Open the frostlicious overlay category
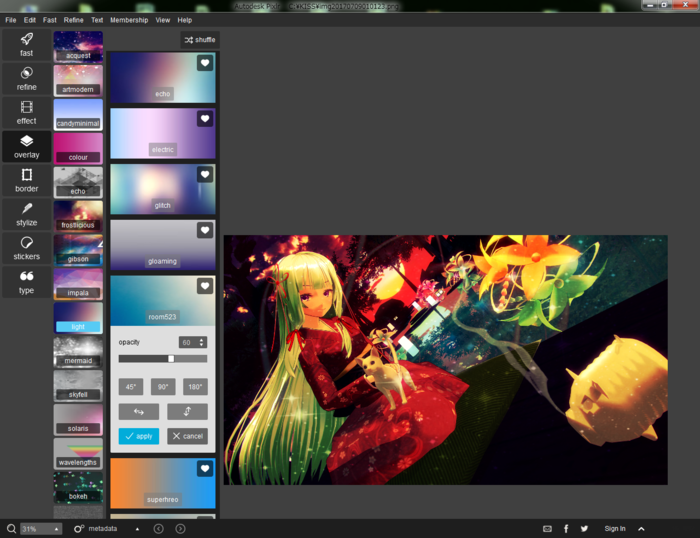The image size is (700, 538). coord(78,217)
